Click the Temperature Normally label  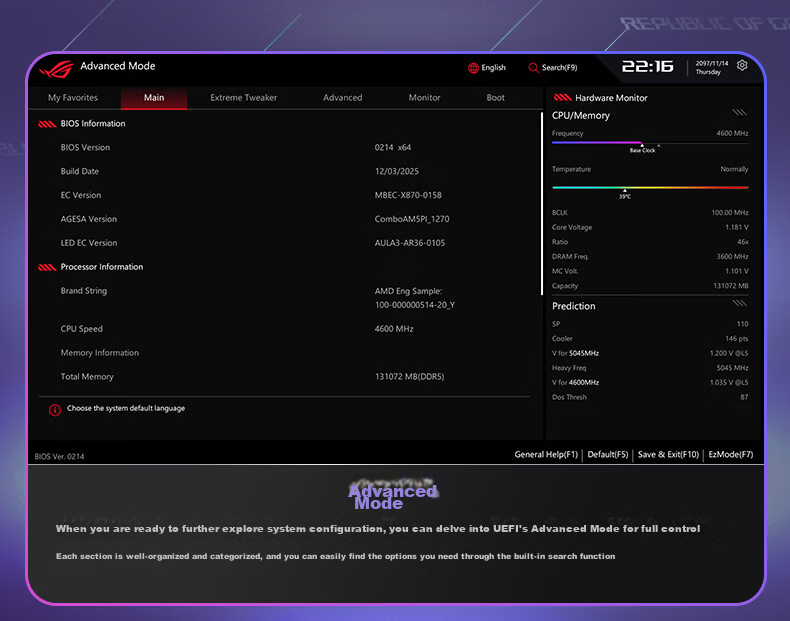point(650,169)
